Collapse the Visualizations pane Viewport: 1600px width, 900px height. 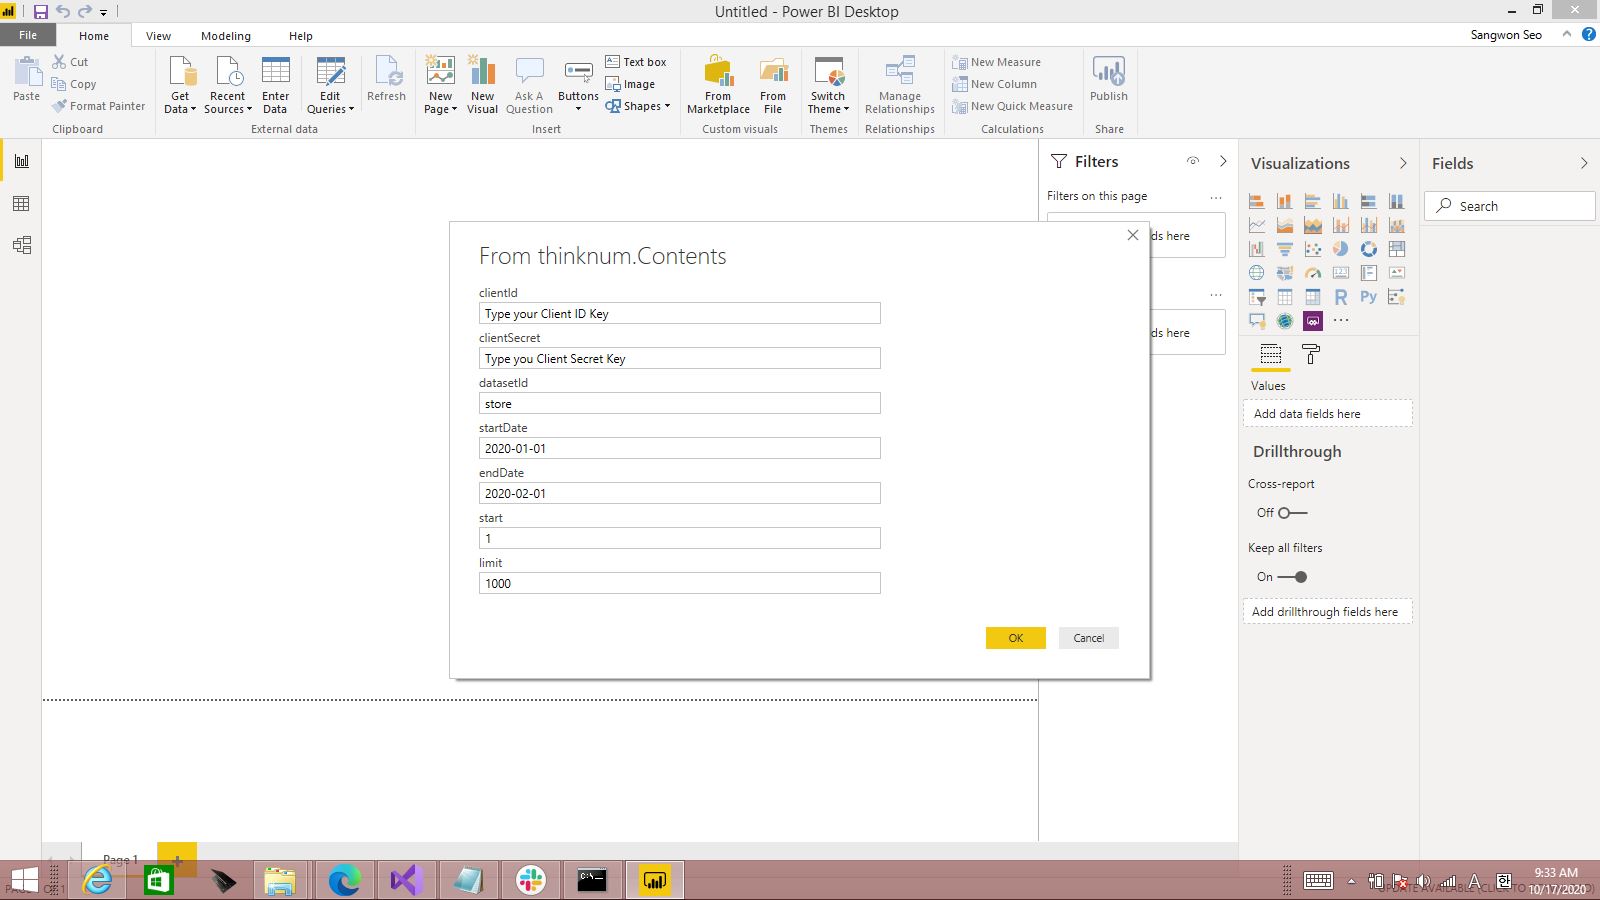tap(1403, 163)
